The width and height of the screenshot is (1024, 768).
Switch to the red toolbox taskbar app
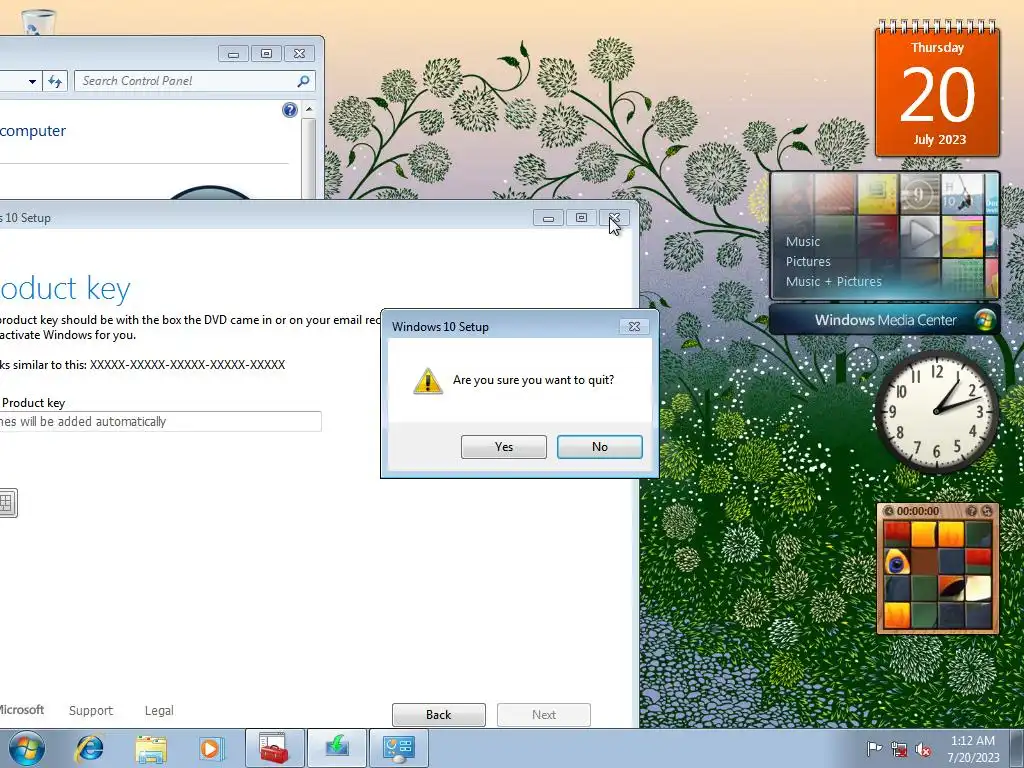click(x=274, y=748)
